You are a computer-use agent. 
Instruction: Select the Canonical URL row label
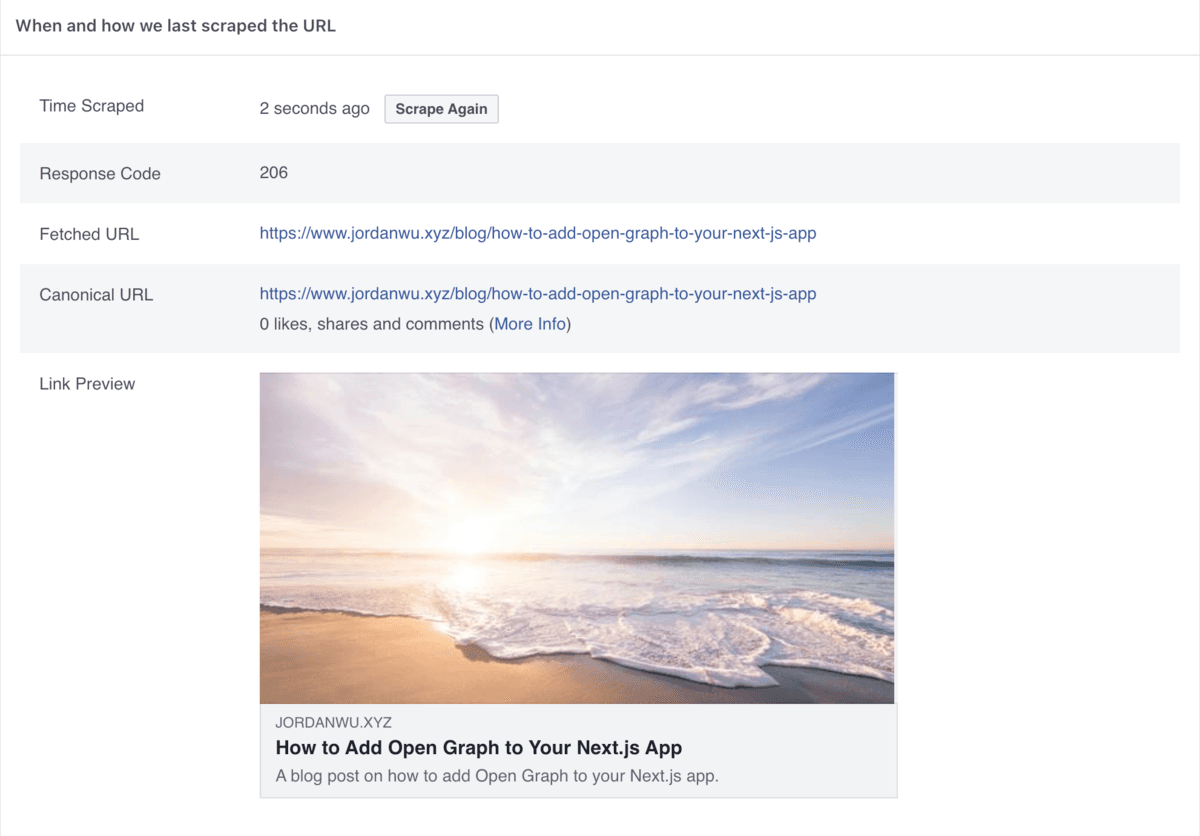coord(96,294)
